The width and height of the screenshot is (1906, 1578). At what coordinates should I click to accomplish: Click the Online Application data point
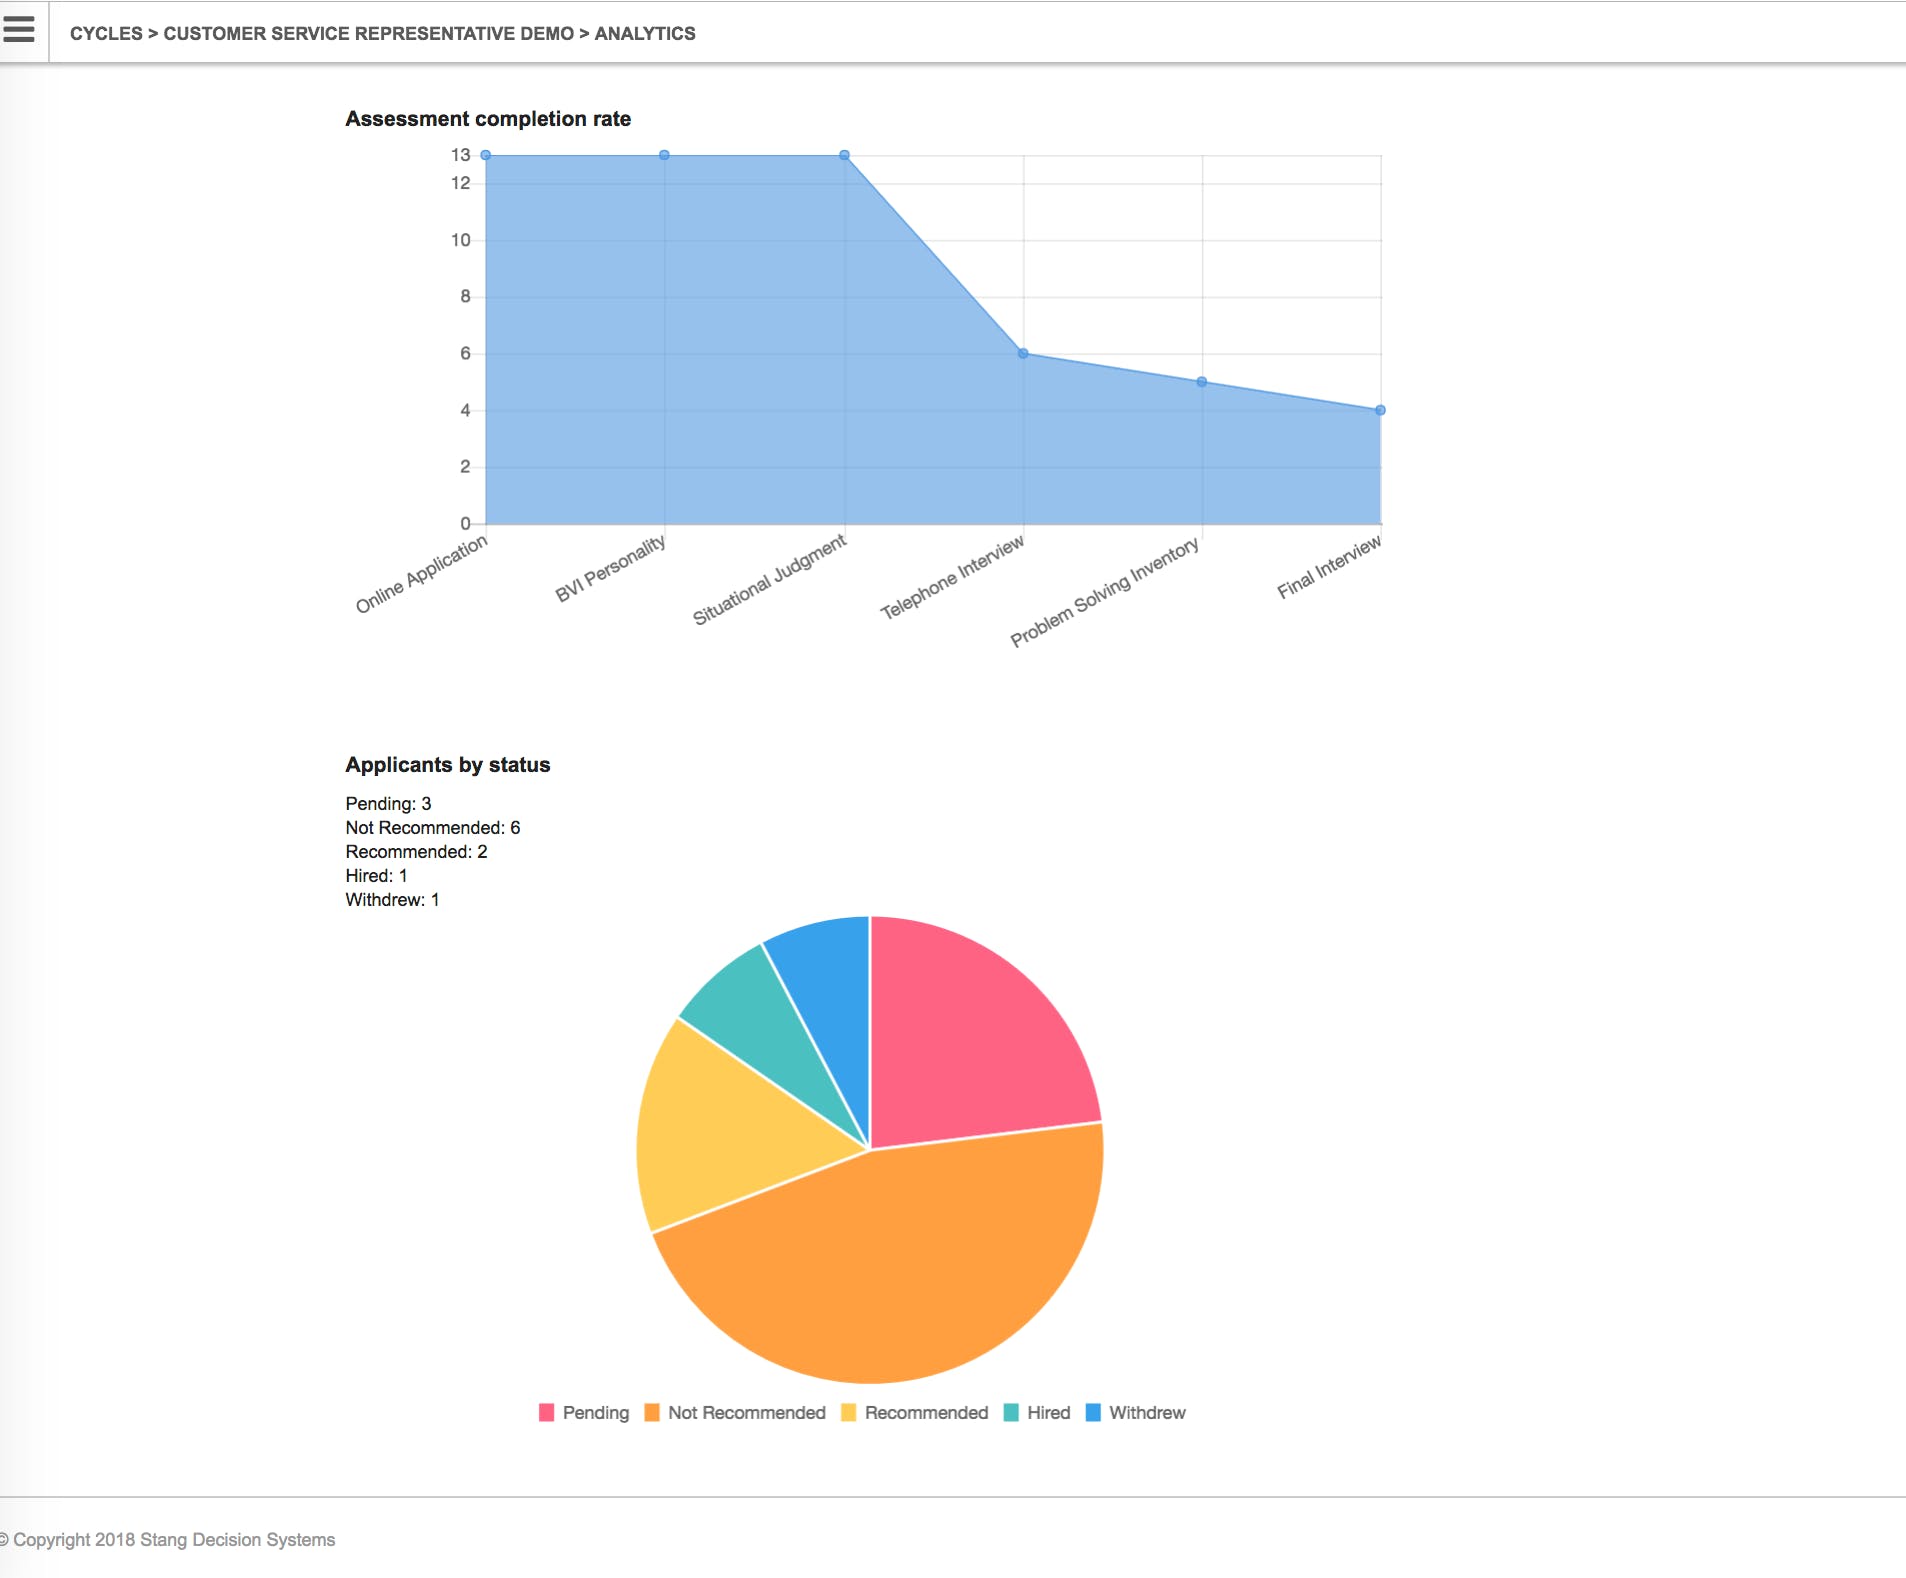click(486, 155)
